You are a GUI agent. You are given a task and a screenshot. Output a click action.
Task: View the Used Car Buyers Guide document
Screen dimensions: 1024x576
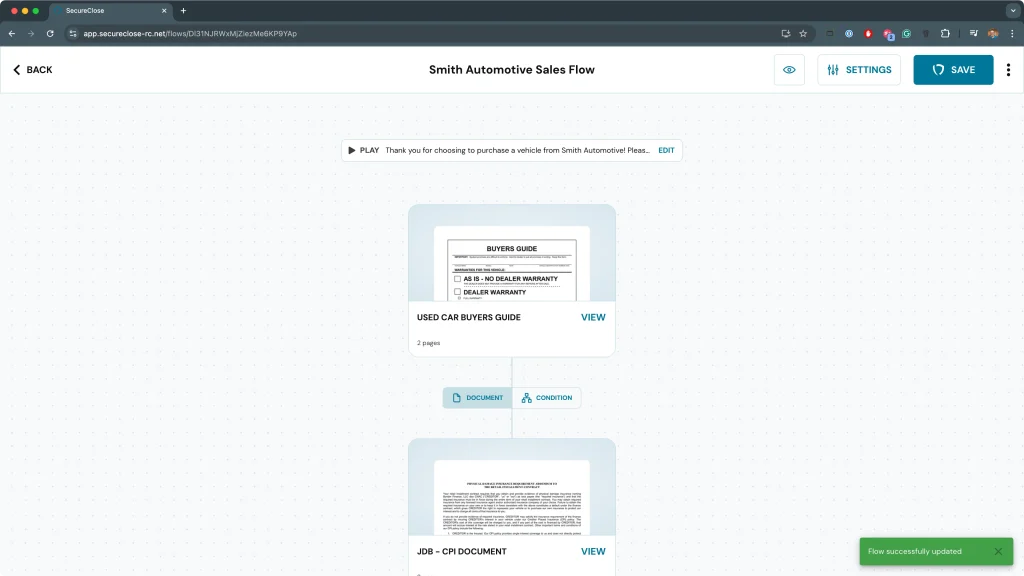coord(593,317)
